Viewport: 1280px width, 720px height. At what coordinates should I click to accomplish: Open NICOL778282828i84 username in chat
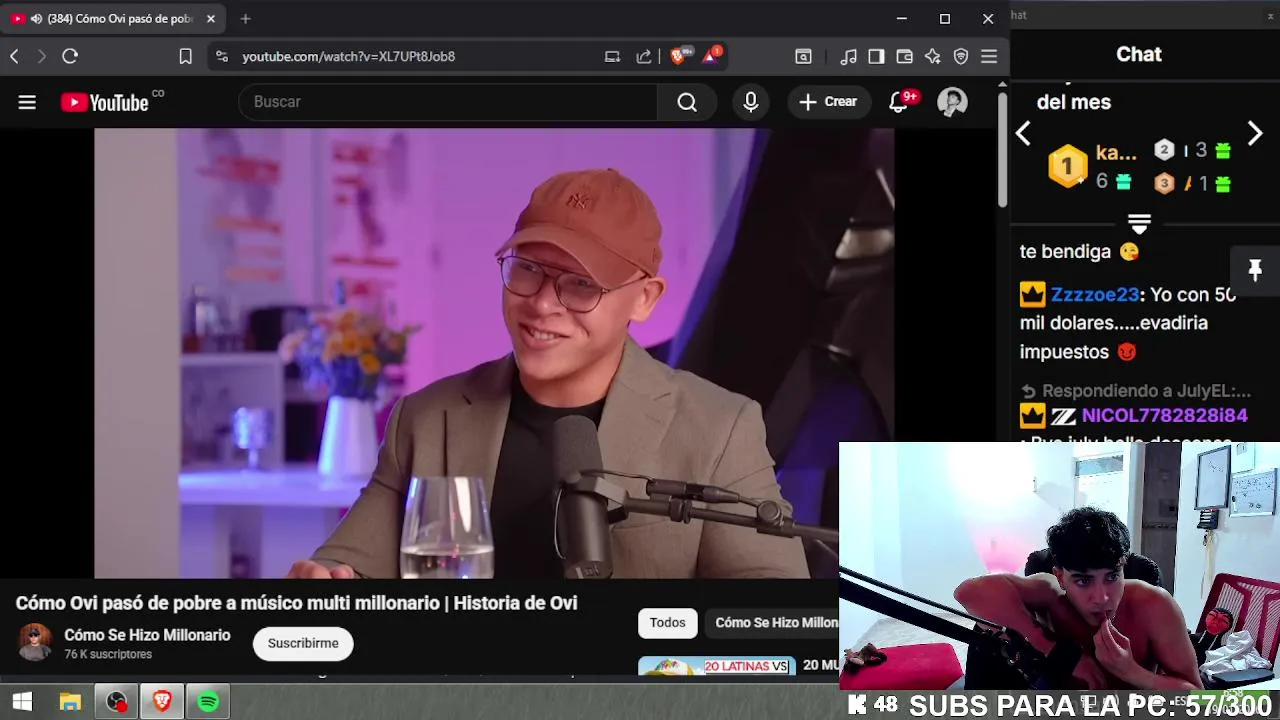point(1165,415)
